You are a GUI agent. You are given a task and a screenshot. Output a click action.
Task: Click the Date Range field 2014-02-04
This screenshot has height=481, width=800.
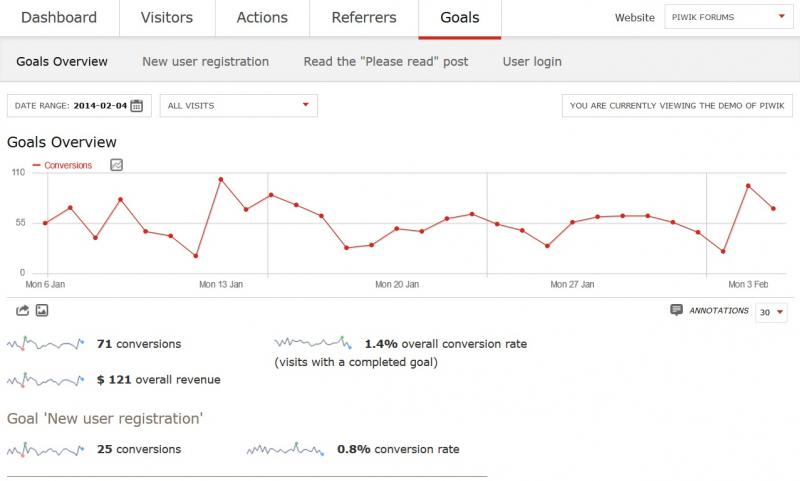click(x=79, y=106)
